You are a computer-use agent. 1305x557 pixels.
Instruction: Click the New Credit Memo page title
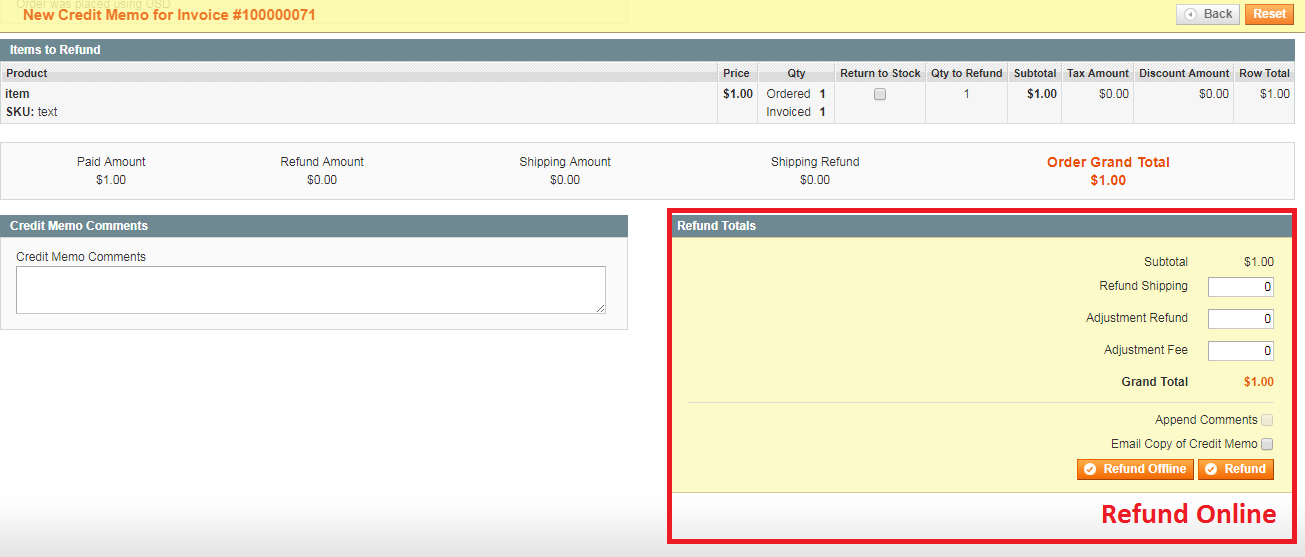(x=169, y=15)
